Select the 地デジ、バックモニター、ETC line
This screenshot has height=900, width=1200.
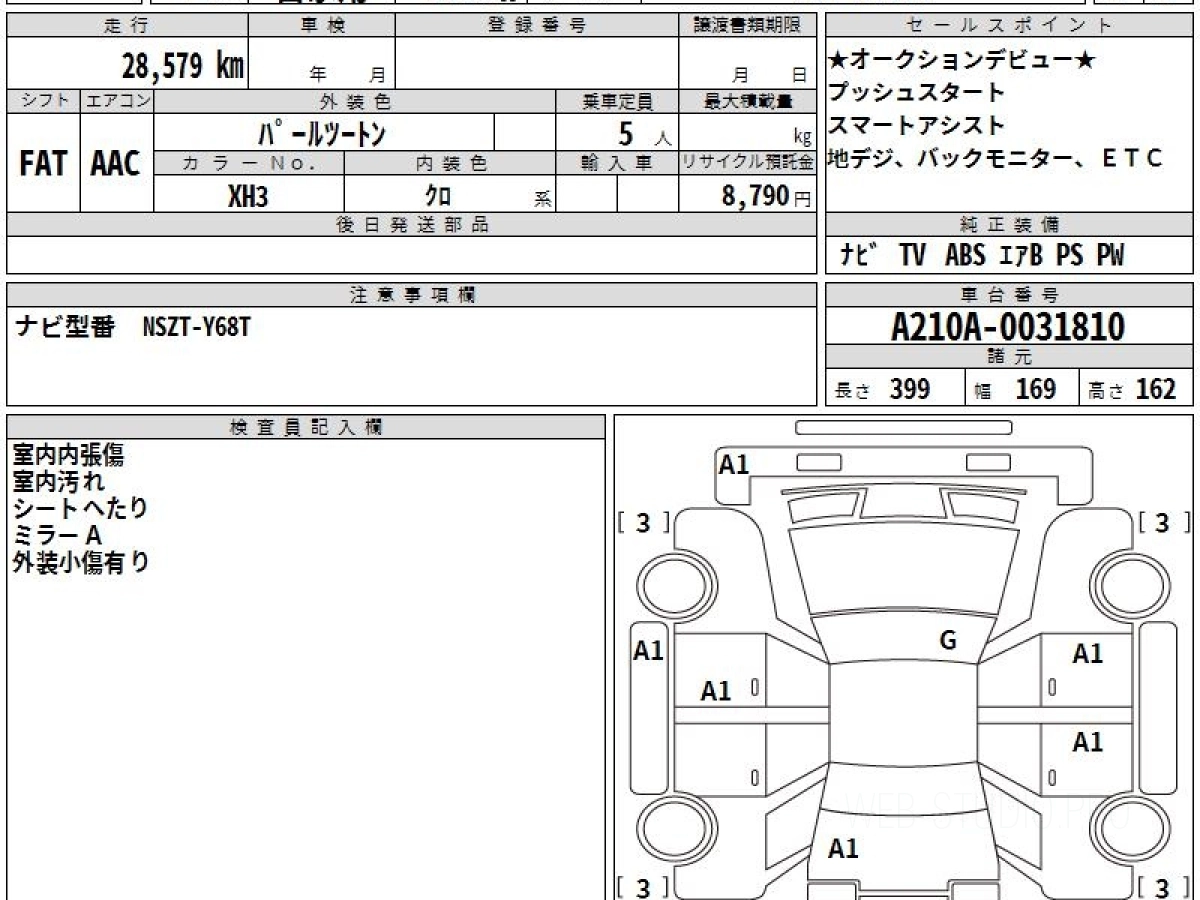point(996,158)
